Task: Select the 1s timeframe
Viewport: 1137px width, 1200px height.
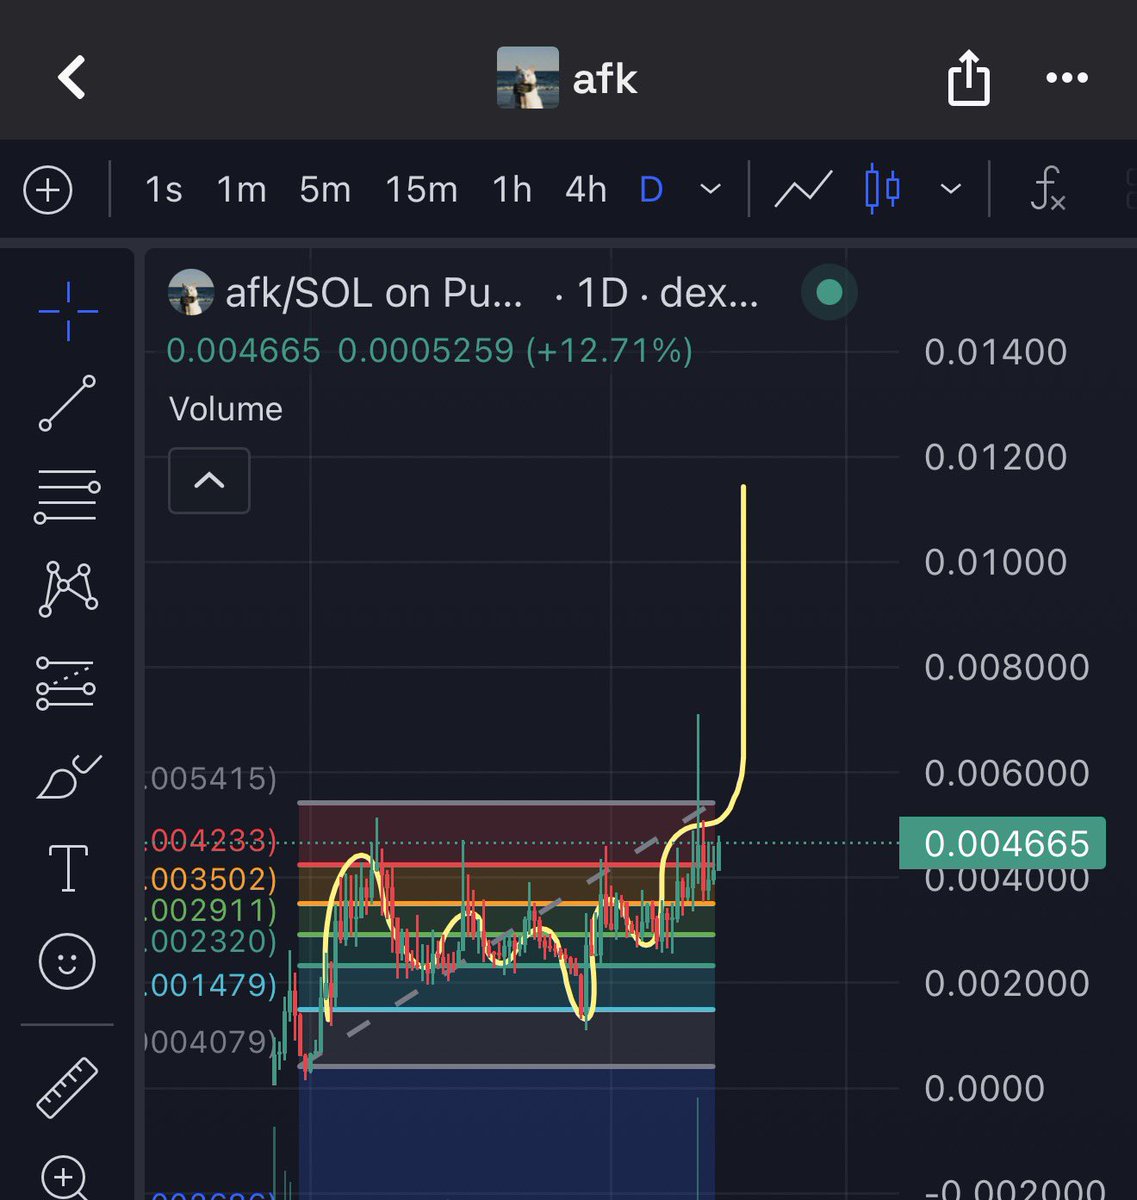Action: point(163,189)
